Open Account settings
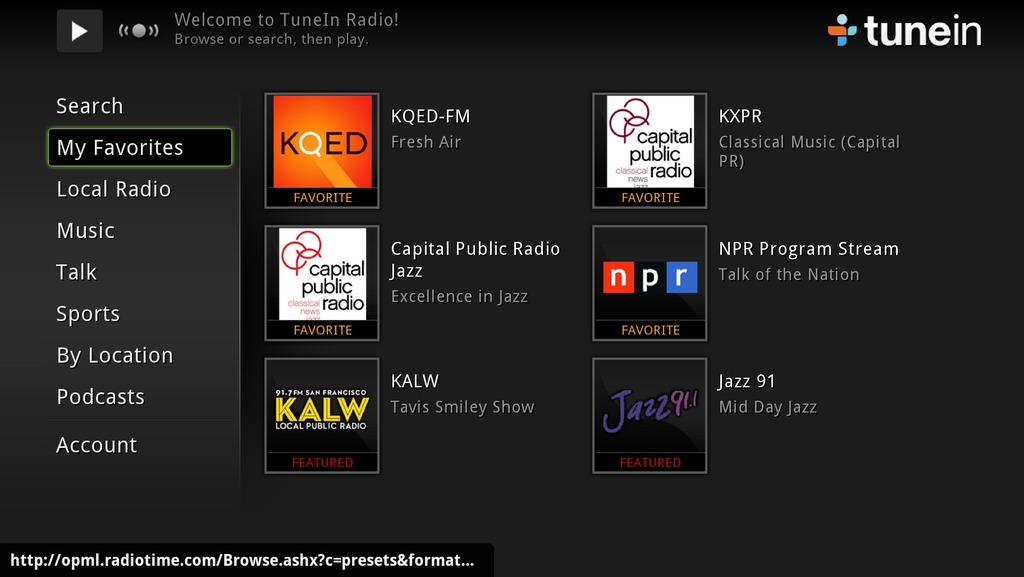1024x577 pixels. click(96, 446)
